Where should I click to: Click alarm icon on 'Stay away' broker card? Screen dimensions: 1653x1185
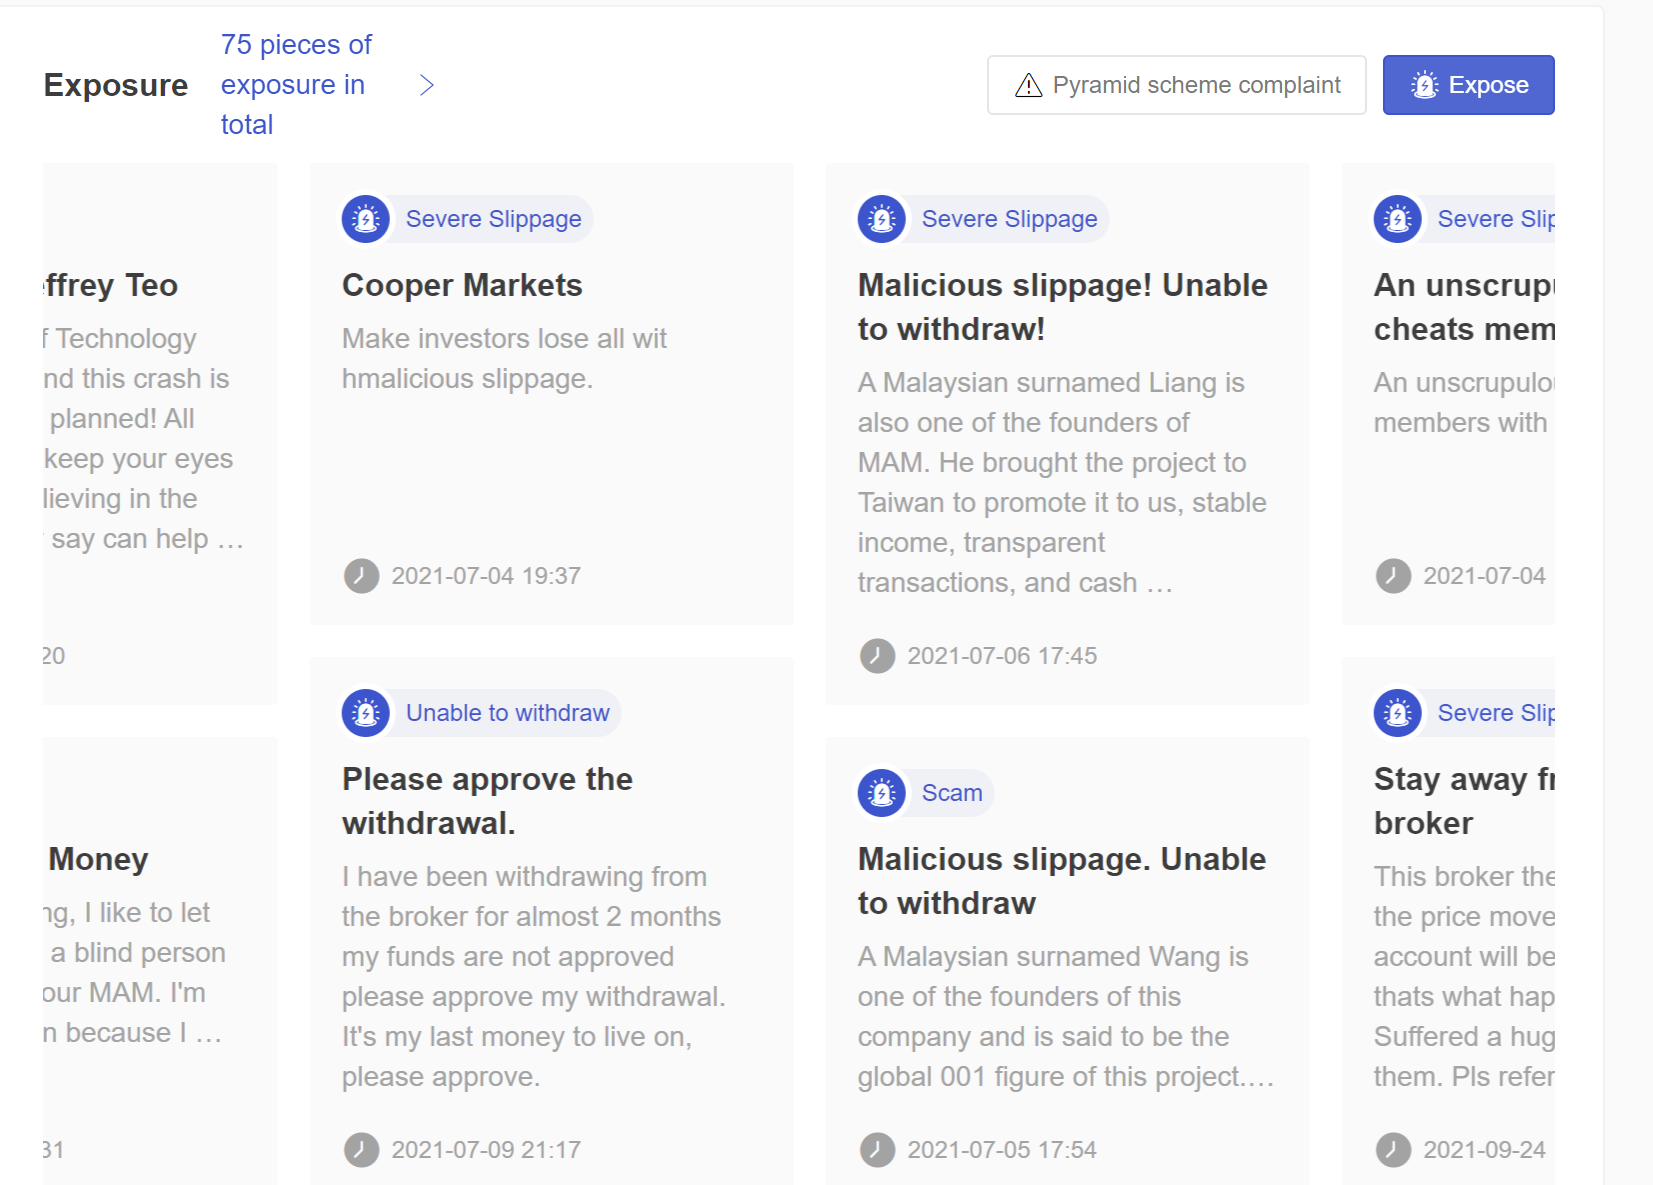(x=1398, y=713)
